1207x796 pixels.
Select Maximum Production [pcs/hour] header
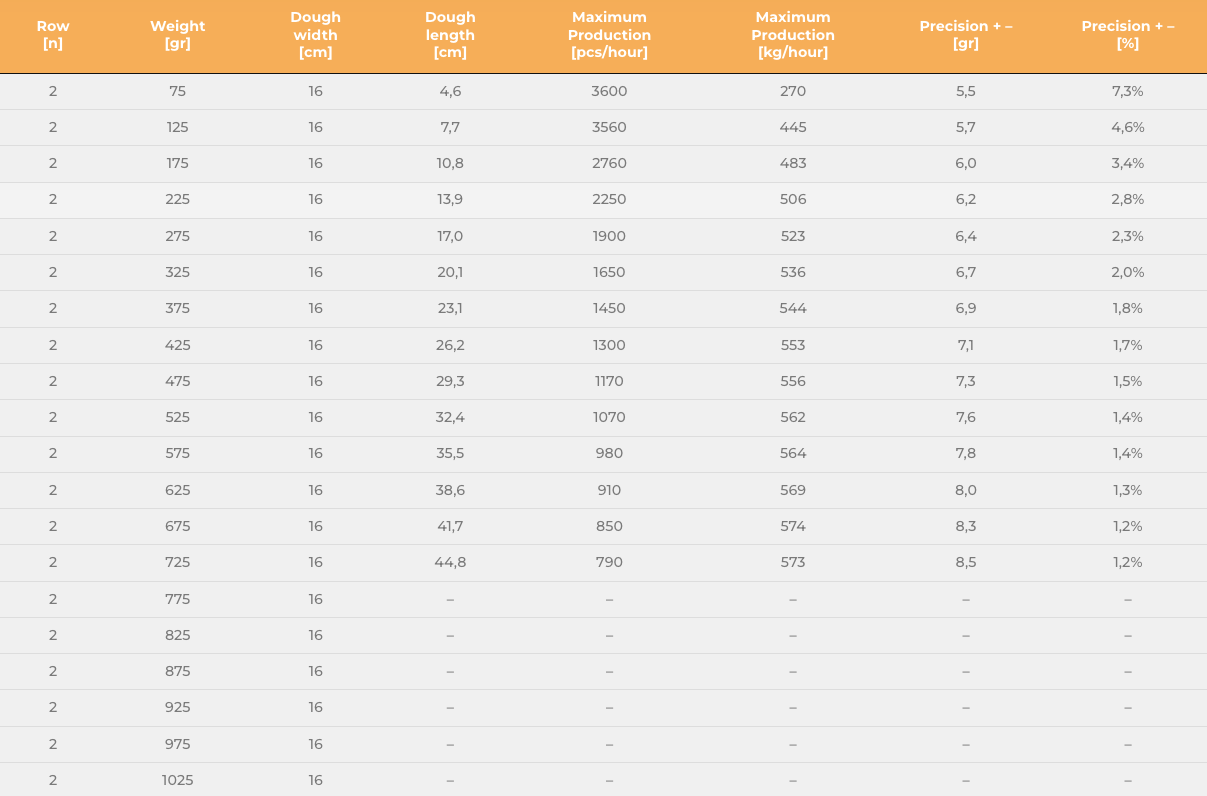[609, 35]
